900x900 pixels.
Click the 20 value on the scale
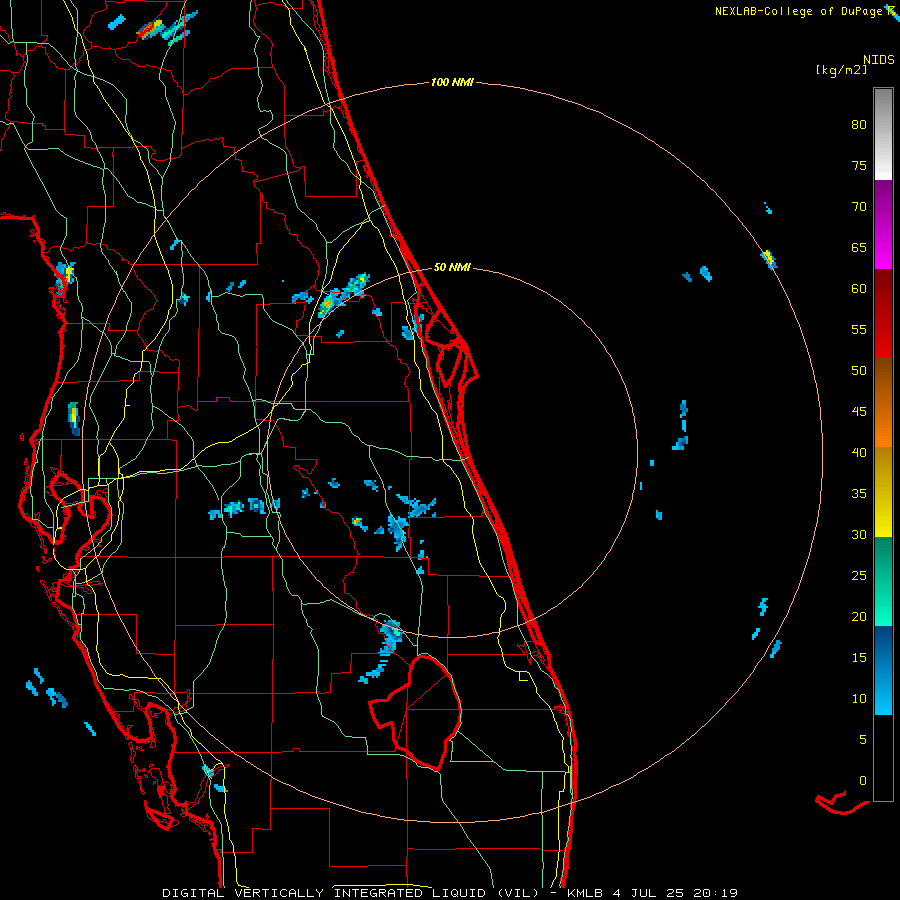click(859, 616)
